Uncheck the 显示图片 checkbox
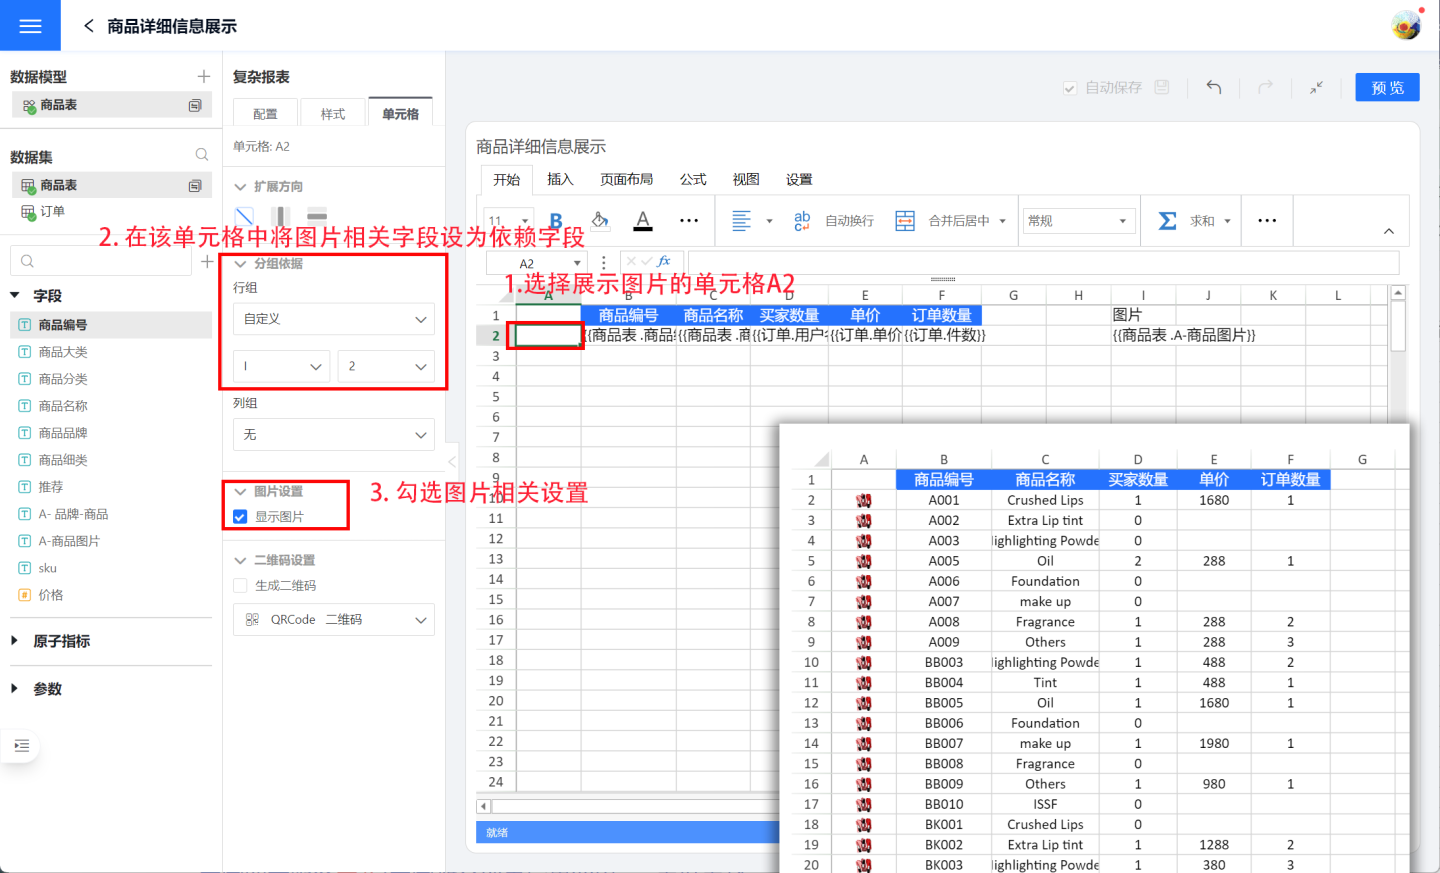 click(240, 517)
